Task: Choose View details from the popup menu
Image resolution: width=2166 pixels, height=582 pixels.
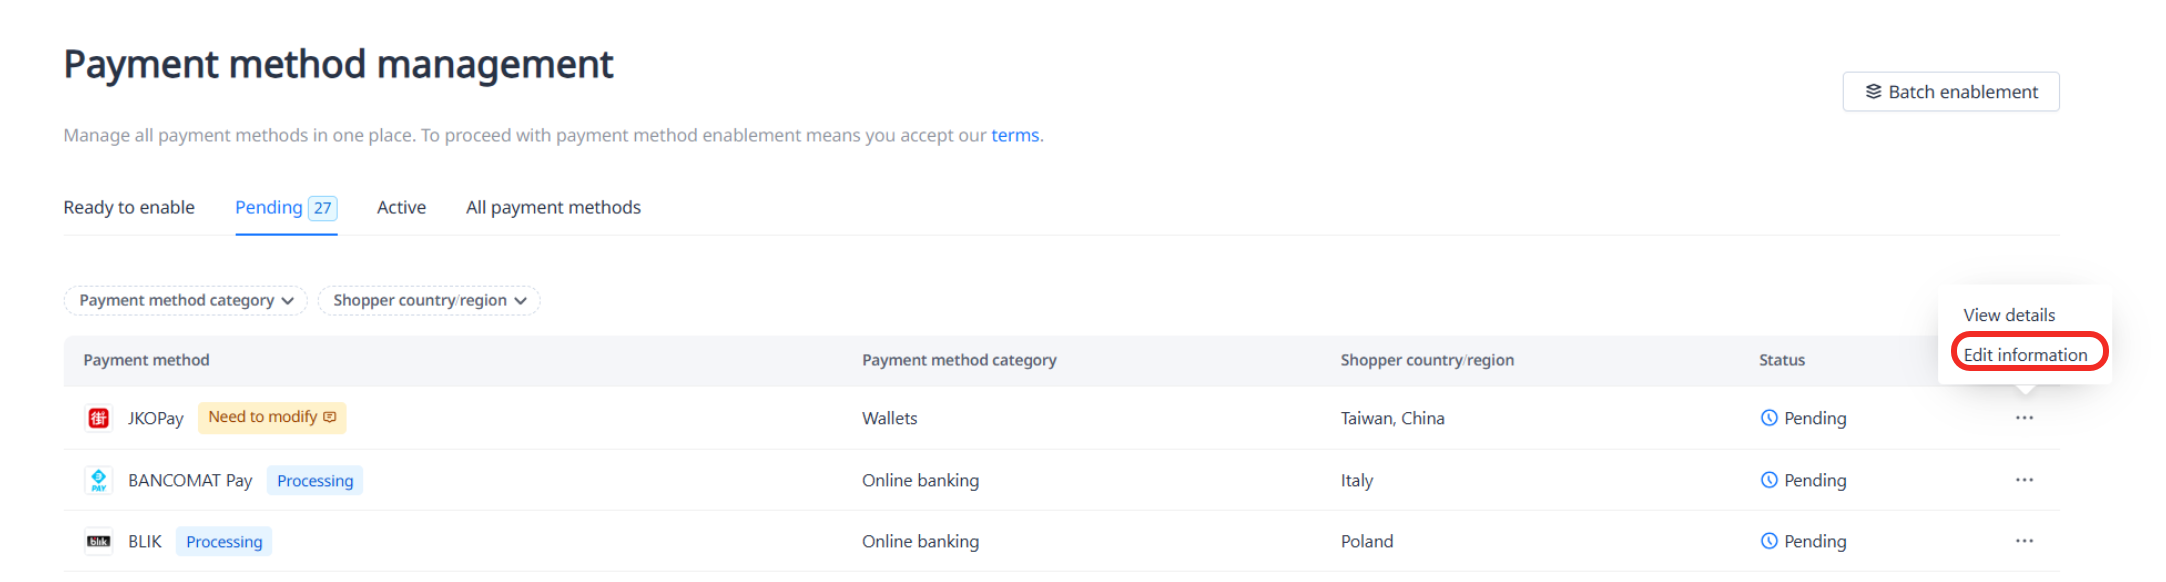Action: click(x=2009, y=315)
